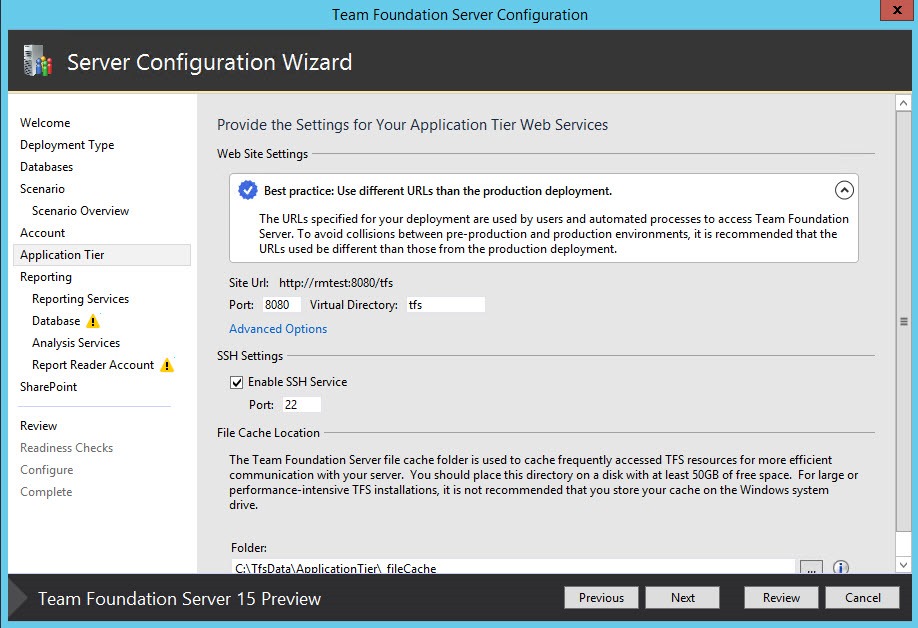The height and width of the screenshot is (628, 918).
Task: Click the SSH Port field showing 22
Action: (302, 404)
